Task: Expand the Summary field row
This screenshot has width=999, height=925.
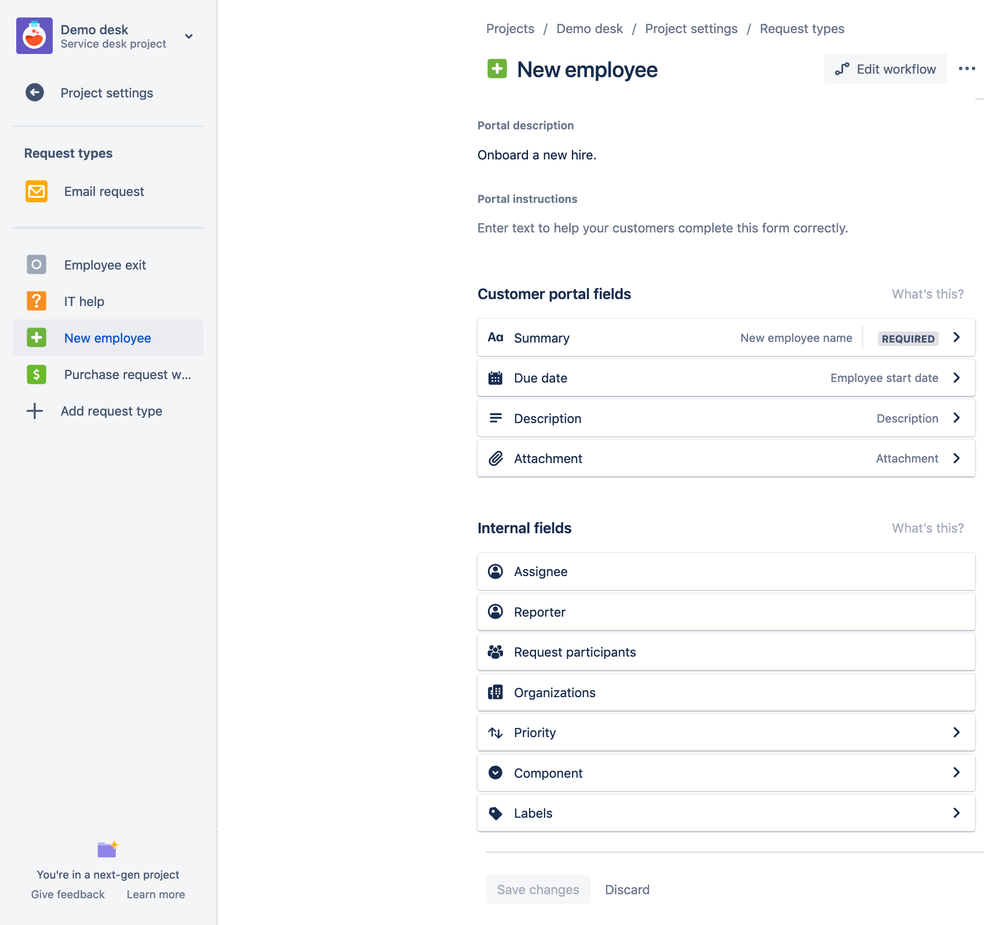Action: (x=957, y=338)
